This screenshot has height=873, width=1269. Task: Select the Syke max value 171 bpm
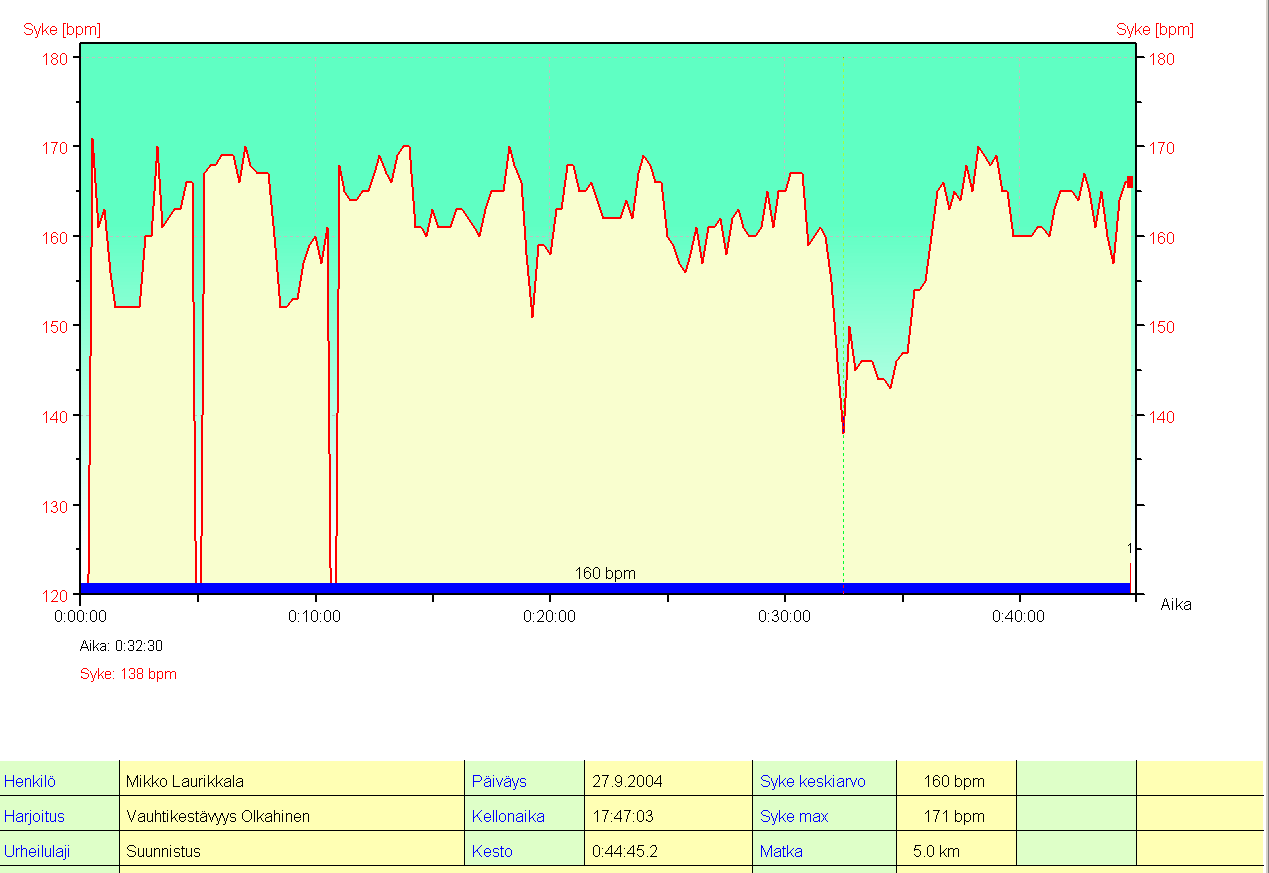(954, 816)
